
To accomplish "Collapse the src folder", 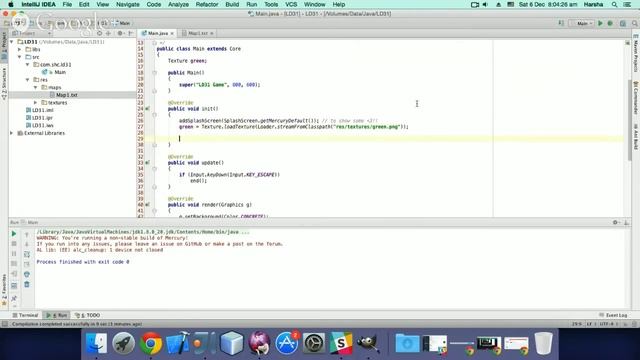I will tap(20, 57).
